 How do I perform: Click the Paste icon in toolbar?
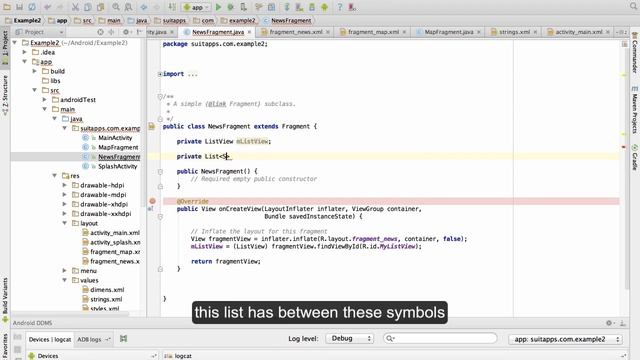pyautogui.click(x=100, y=7)
